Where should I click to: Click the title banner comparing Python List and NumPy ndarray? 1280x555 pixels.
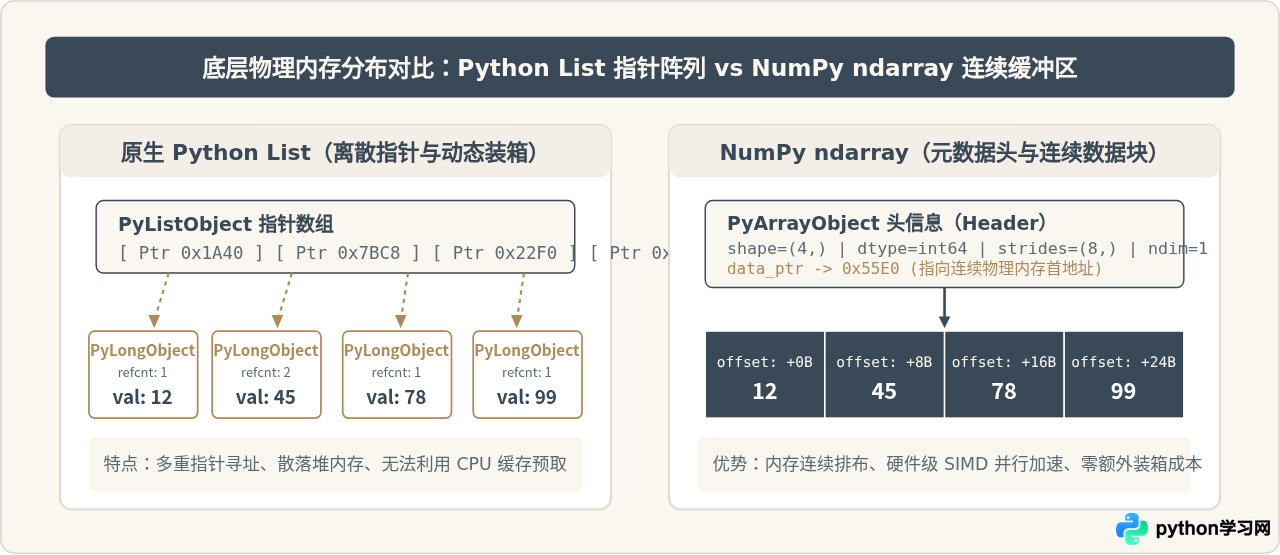(x=640, y=67)
